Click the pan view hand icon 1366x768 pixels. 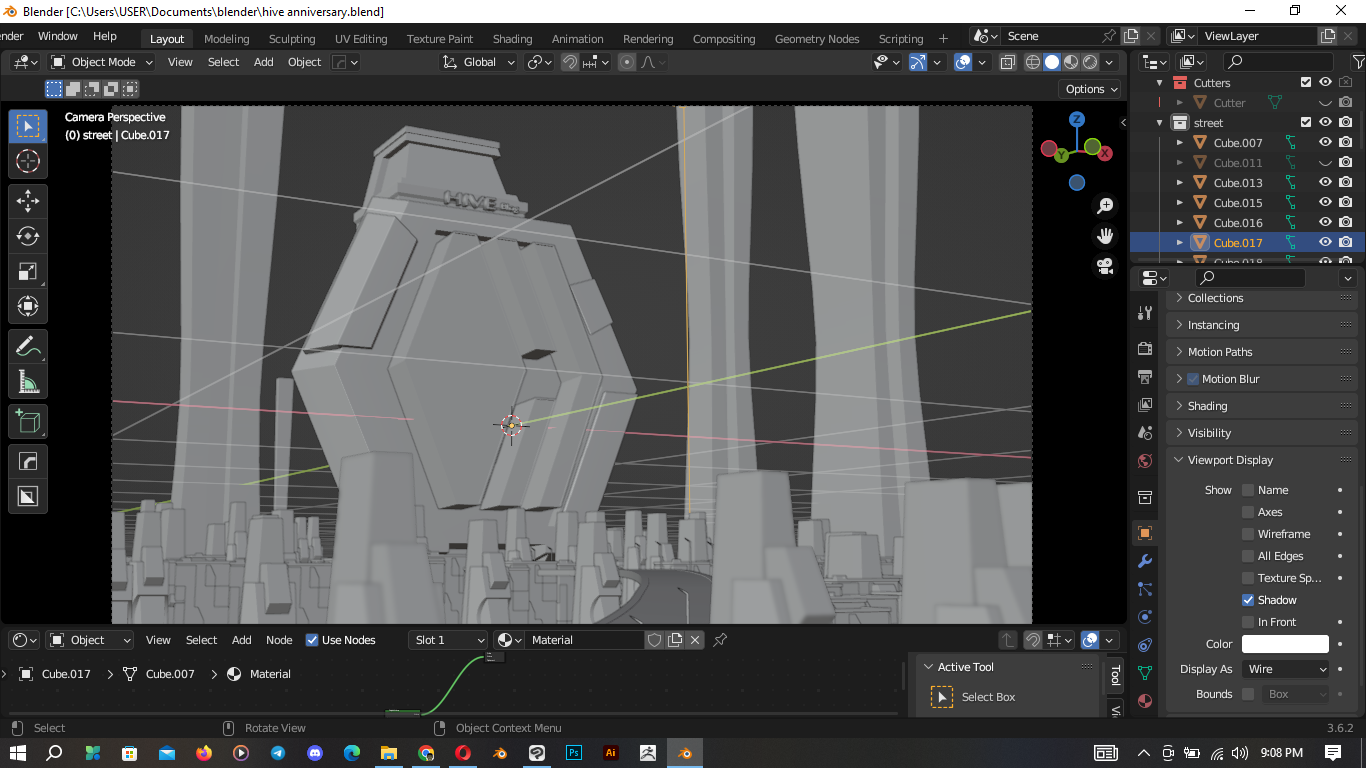[x=1105, y=236]
